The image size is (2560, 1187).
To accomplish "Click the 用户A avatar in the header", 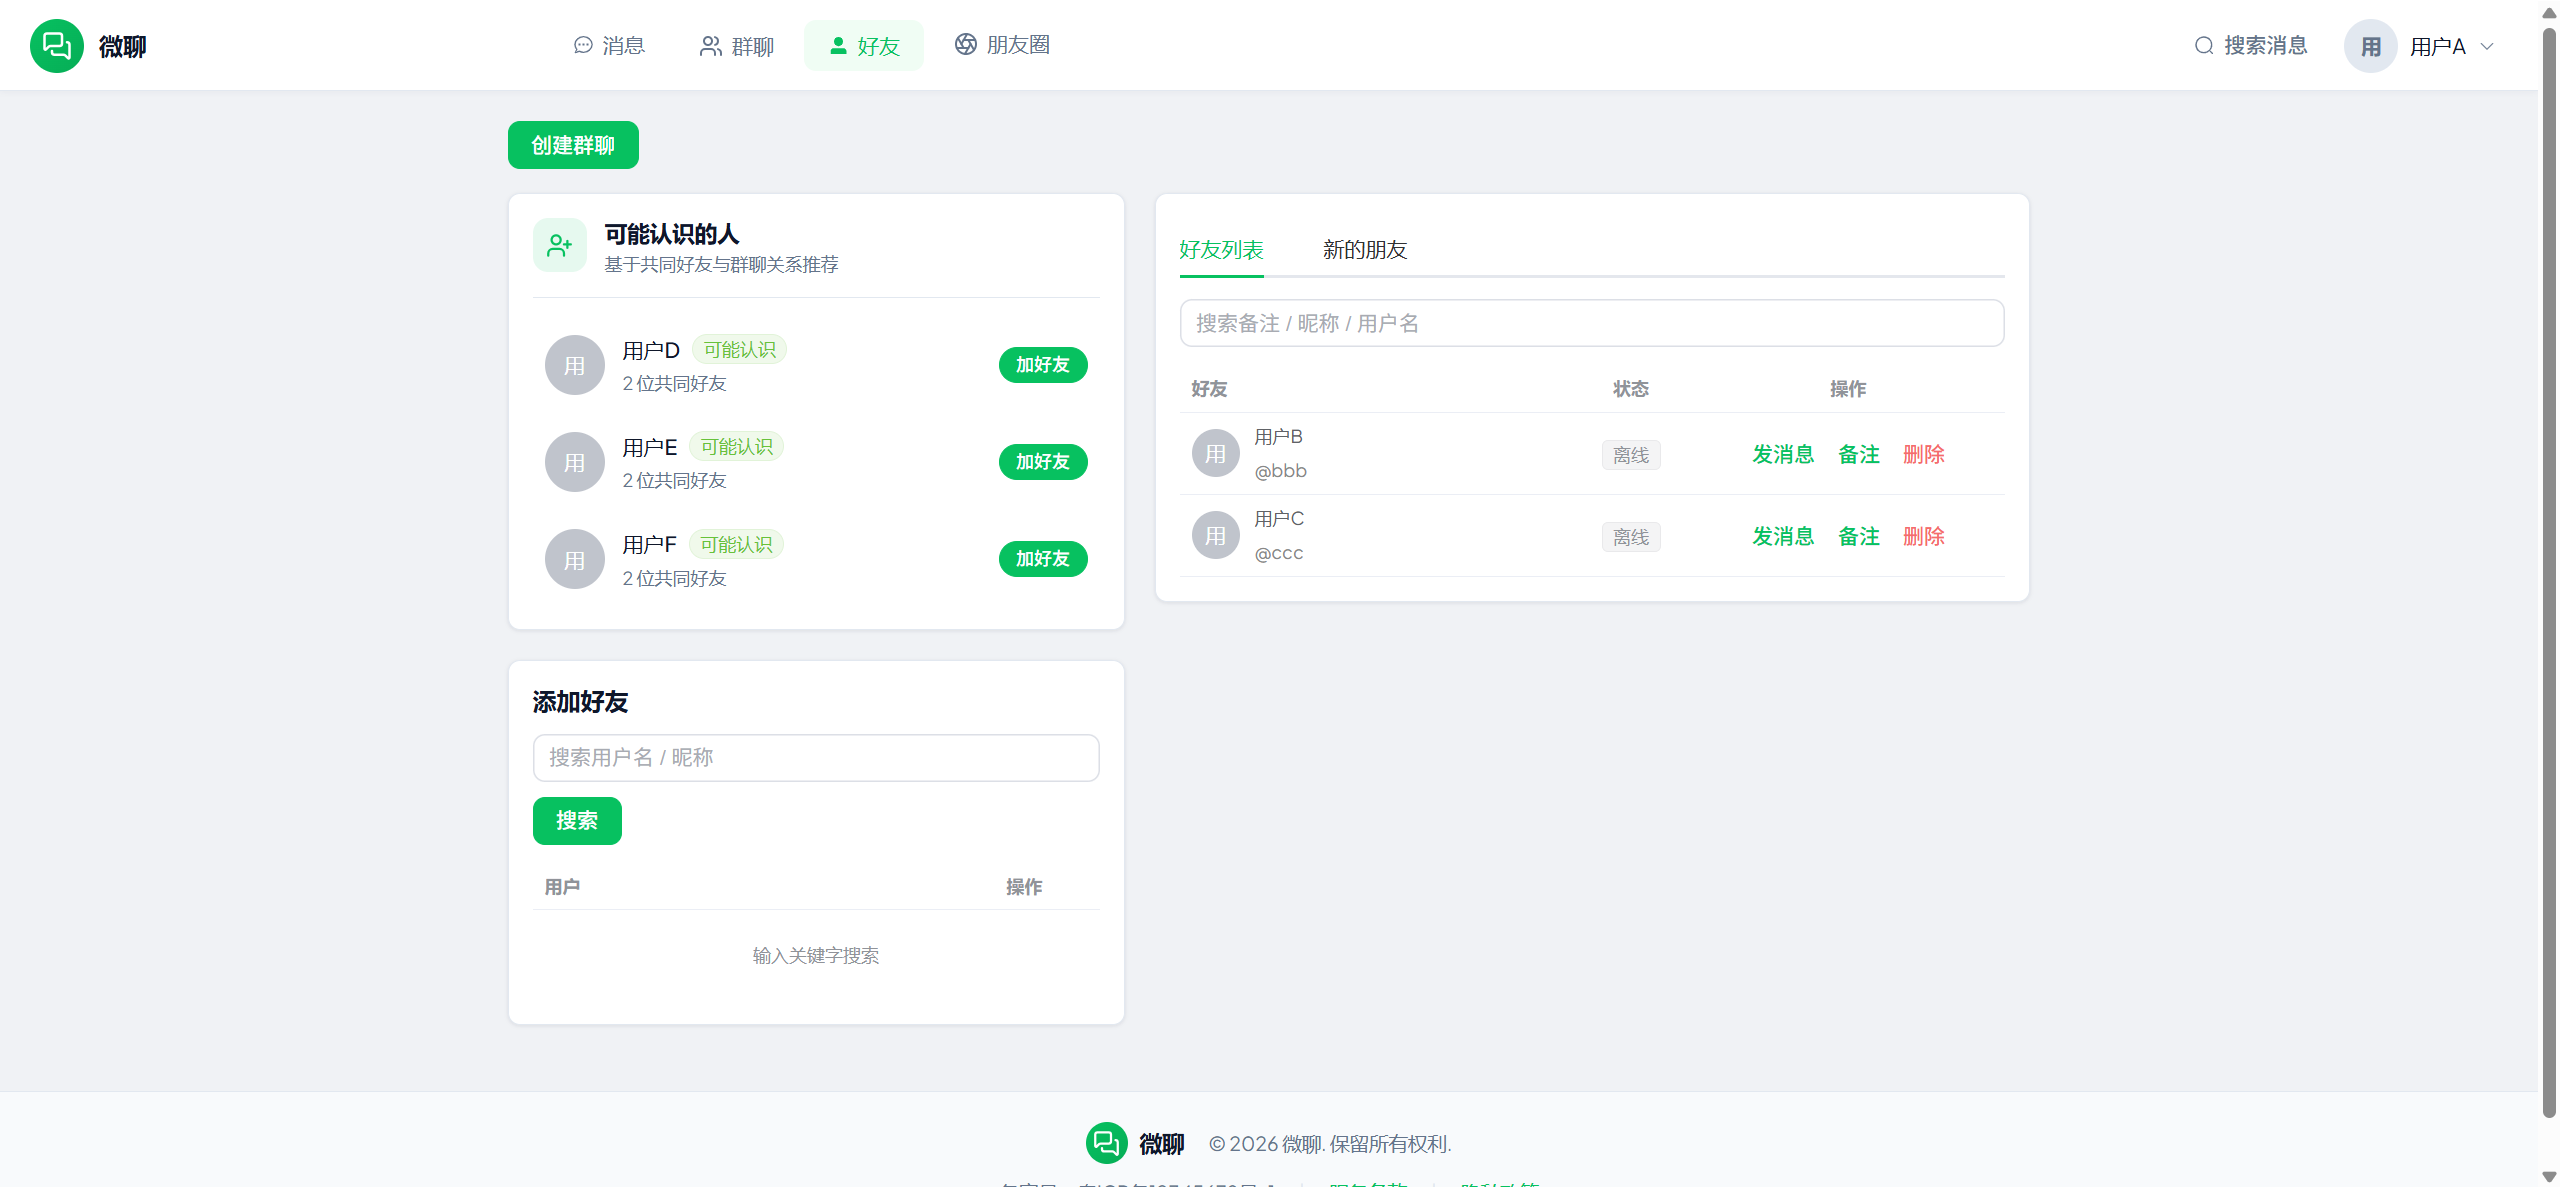I will click(2370, 46).
